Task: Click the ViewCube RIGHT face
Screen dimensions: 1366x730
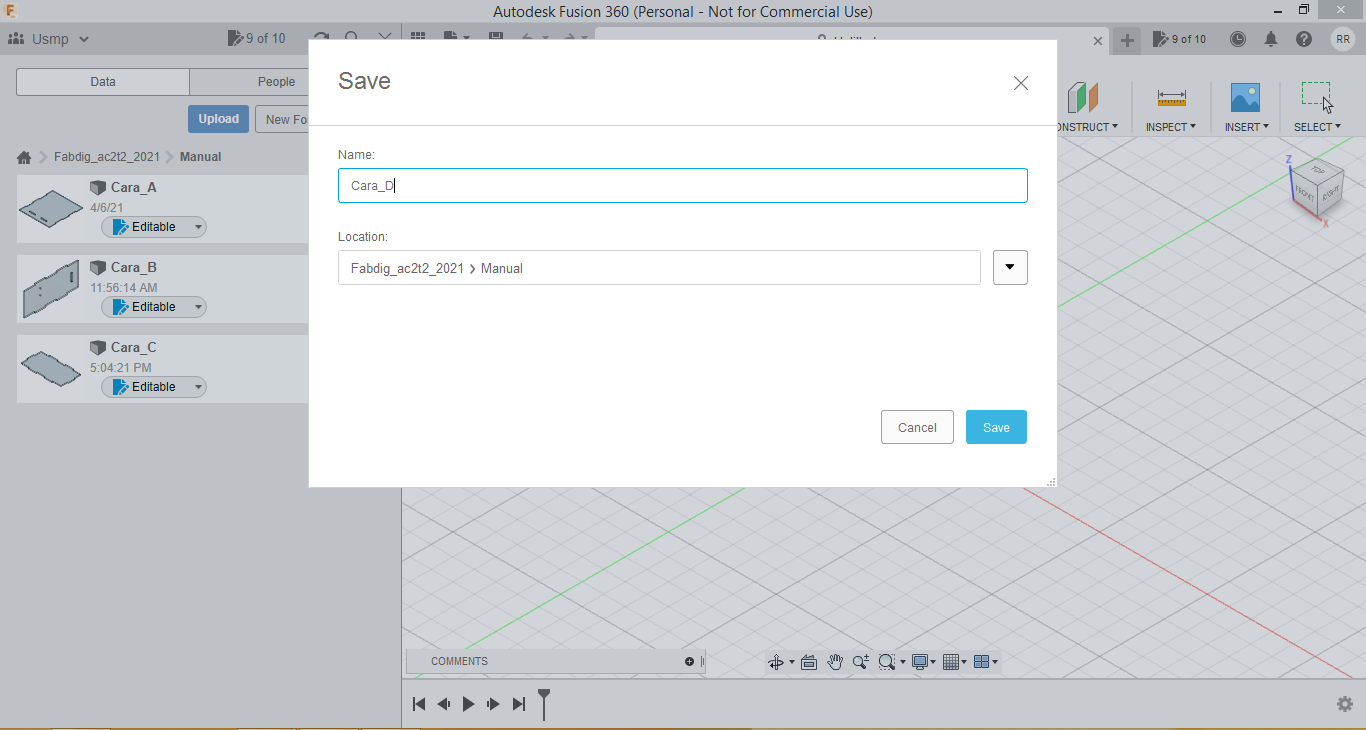Action: [1331, 195]
